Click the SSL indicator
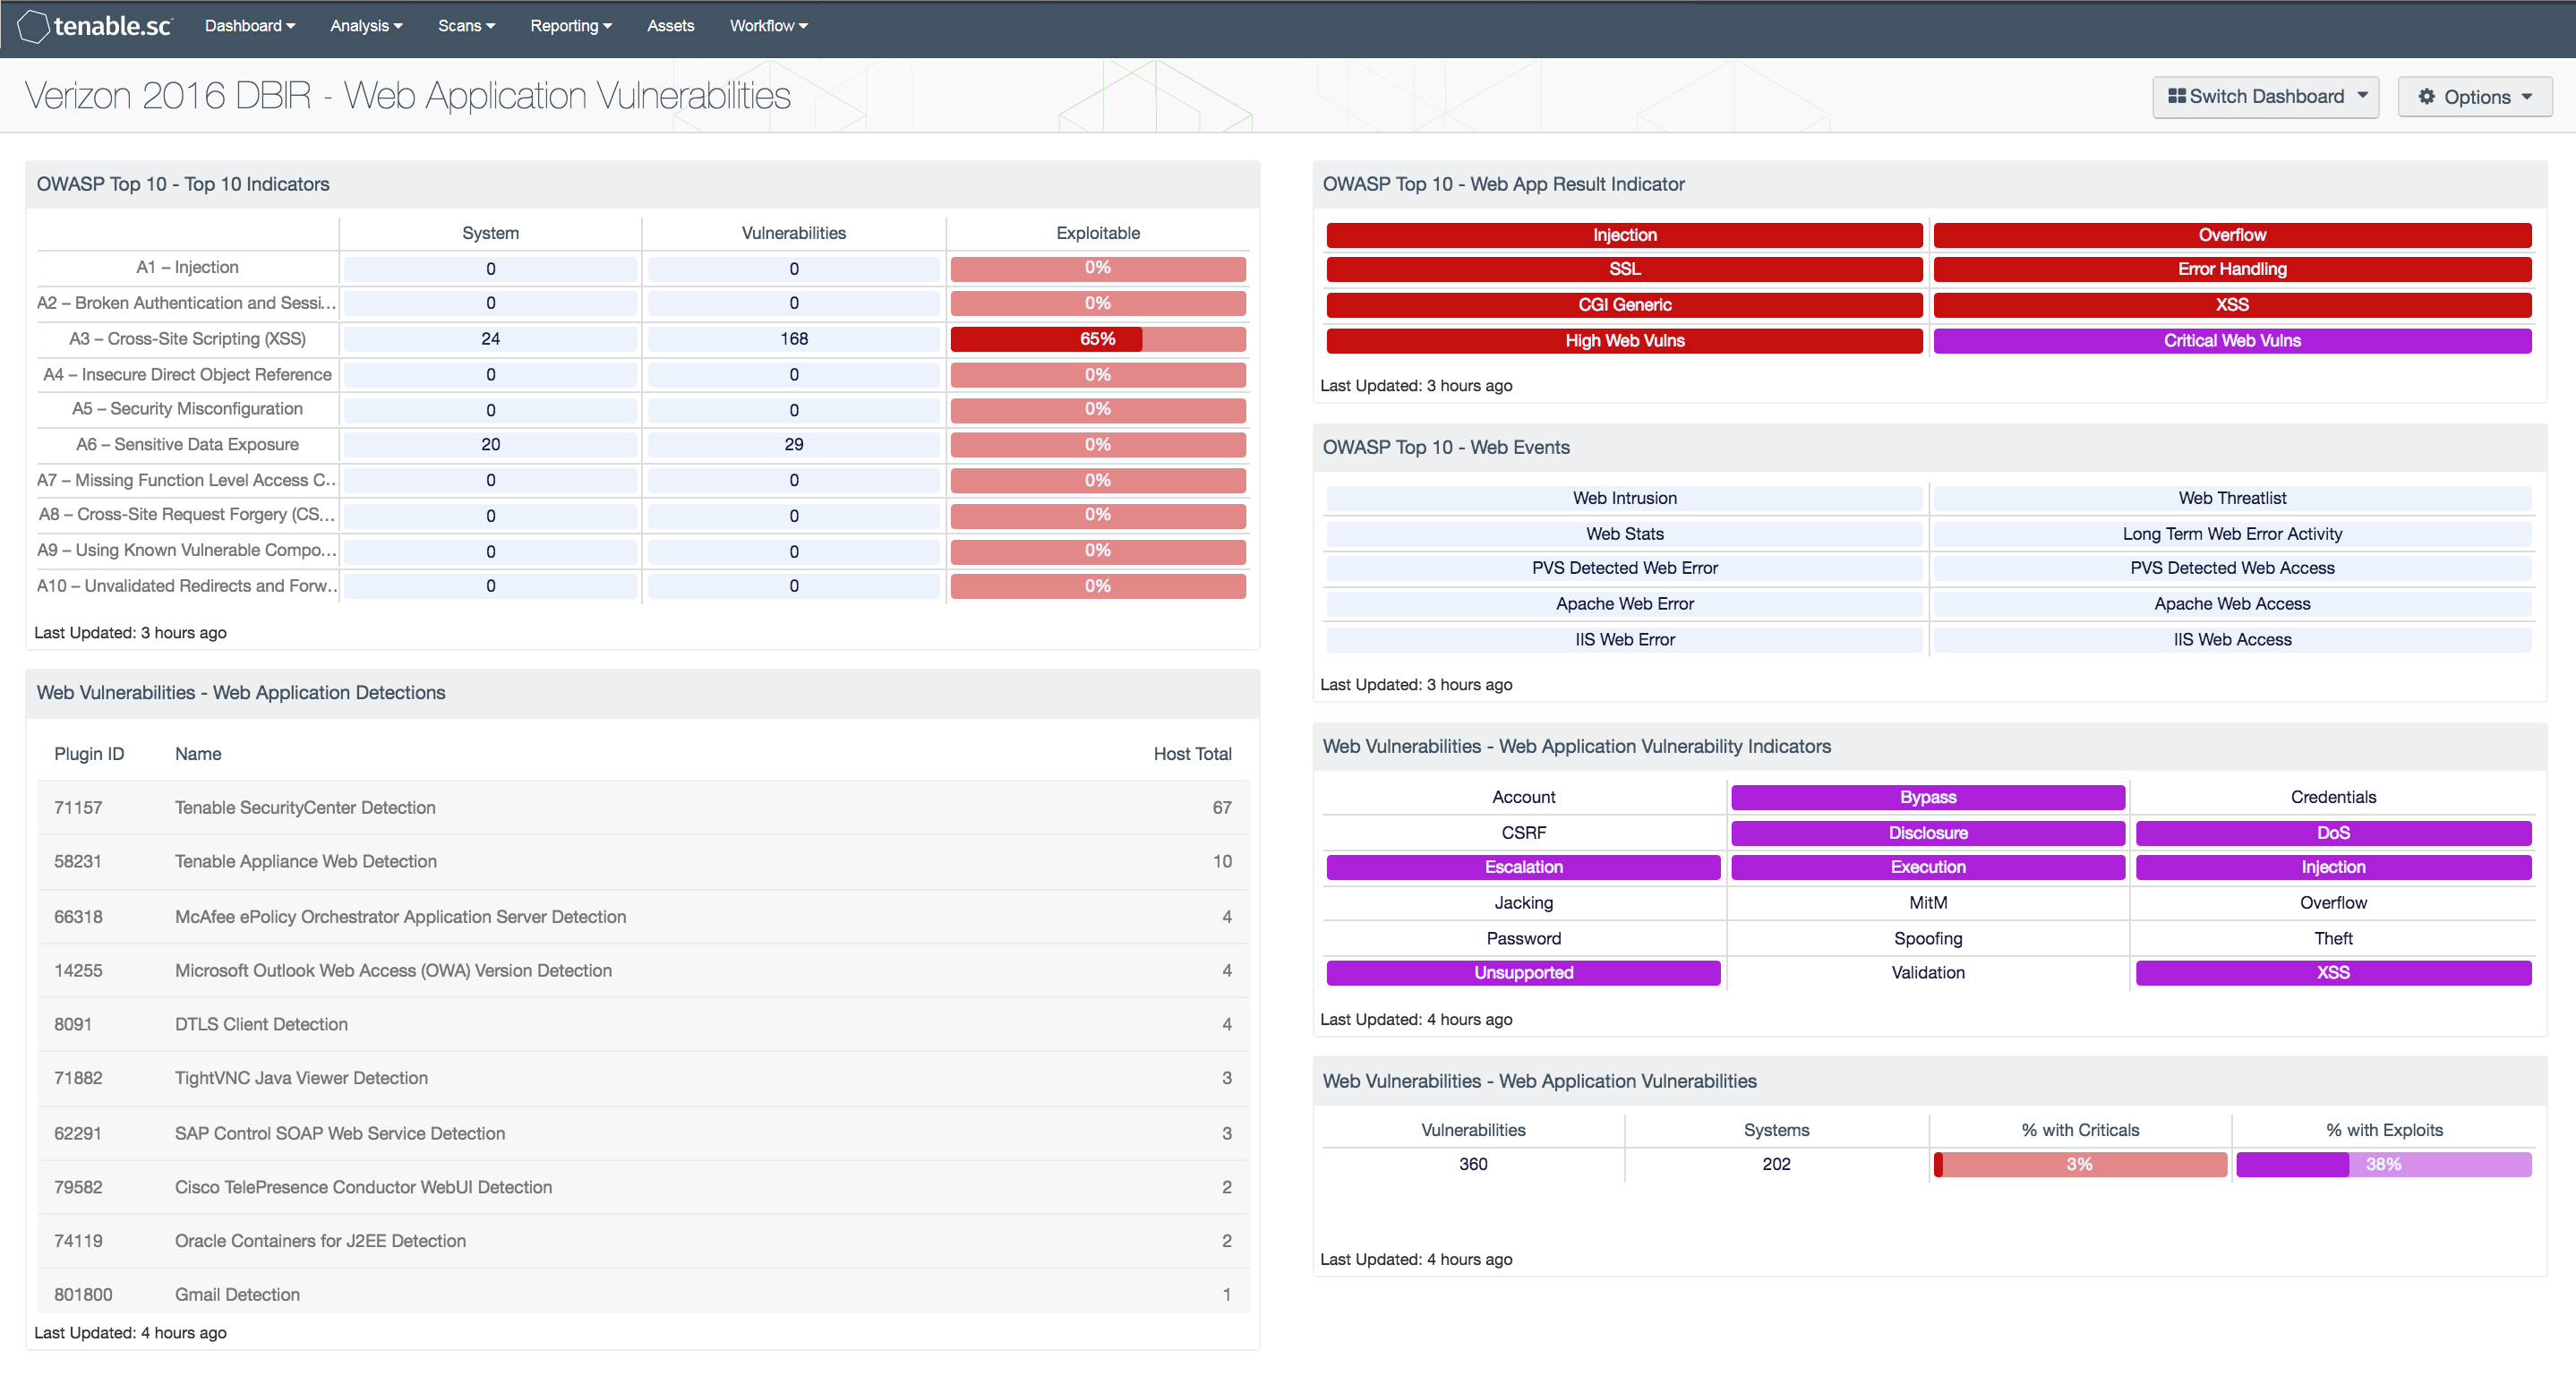The width and height of the screenshot is (2576, 1393). [1624, 269]
